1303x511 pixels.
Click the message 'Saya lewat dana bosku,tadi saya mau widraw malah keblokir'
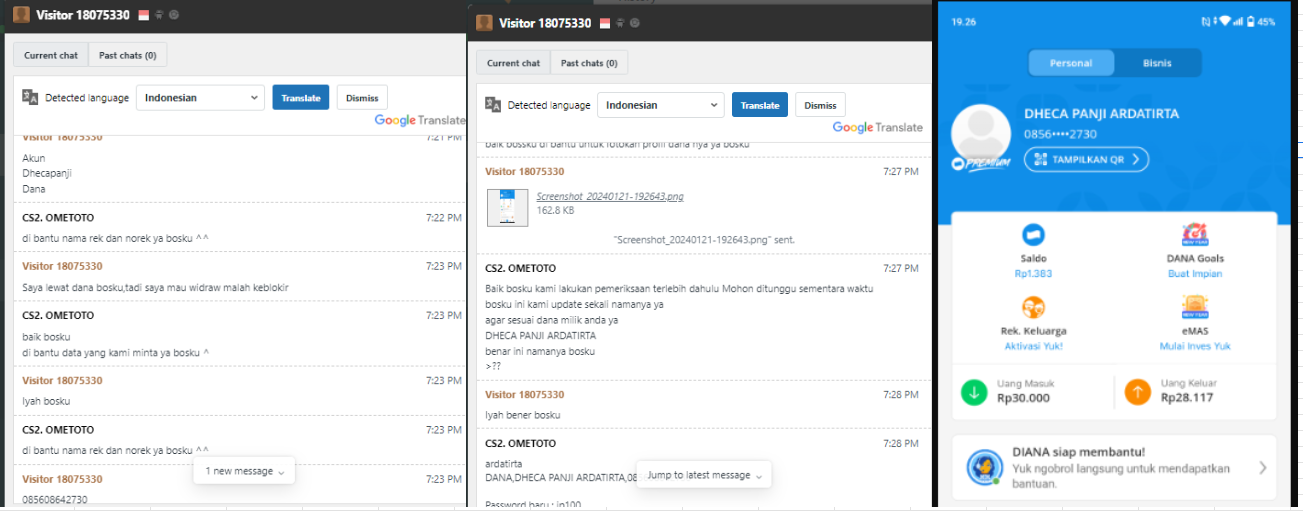[155, 287]
